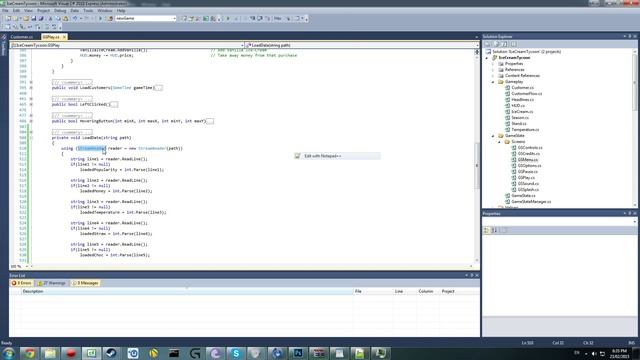Open the Project menu
Image resolution: width=640 pixels, height=360 pixels.
pos(43,11)
